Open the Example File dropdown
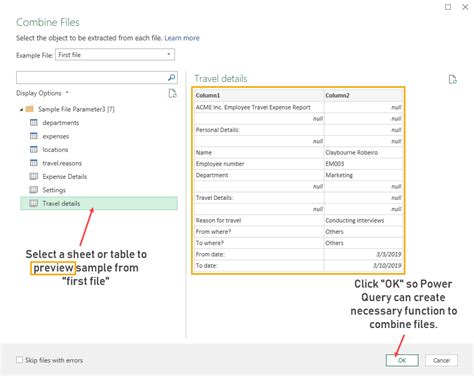 tap(115, 55)
